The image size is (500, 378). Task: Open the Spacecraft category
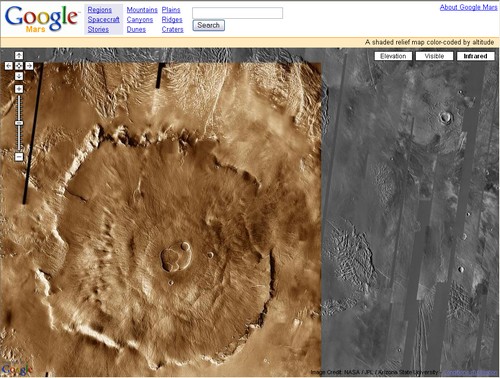pyautogui.click(x=104, y=20)
